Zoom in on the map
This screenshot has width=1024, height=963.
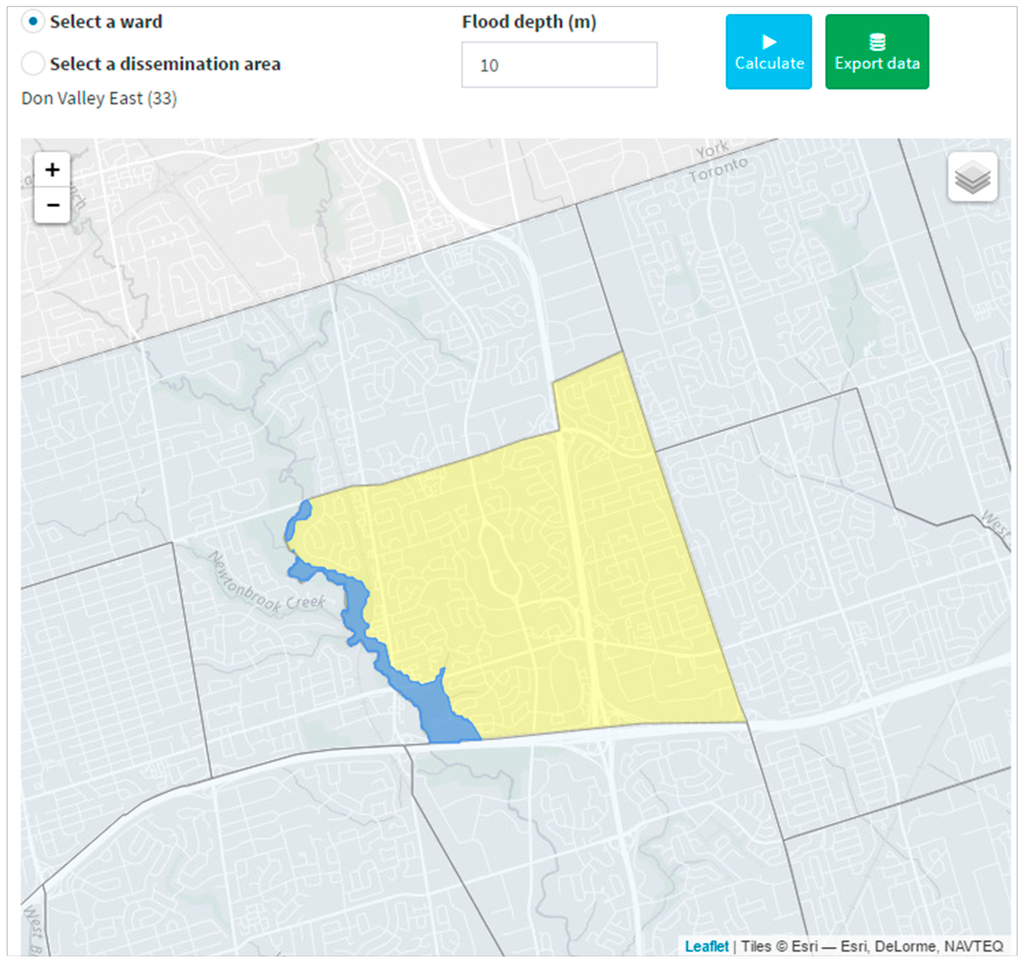(x=52, y=170)
